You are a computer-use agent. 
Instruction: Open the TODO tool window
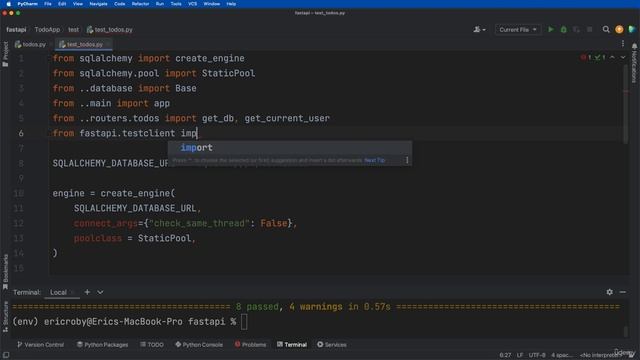152,345
